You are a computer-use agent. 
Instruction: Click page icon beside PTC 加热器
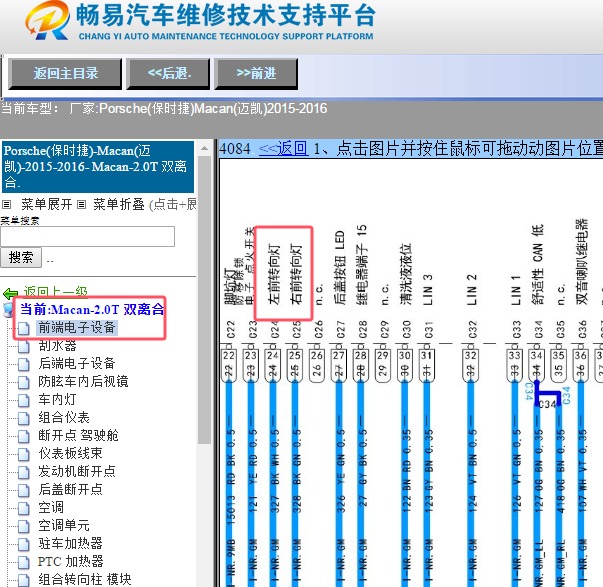pyautogui.click(x=23, y=563)
